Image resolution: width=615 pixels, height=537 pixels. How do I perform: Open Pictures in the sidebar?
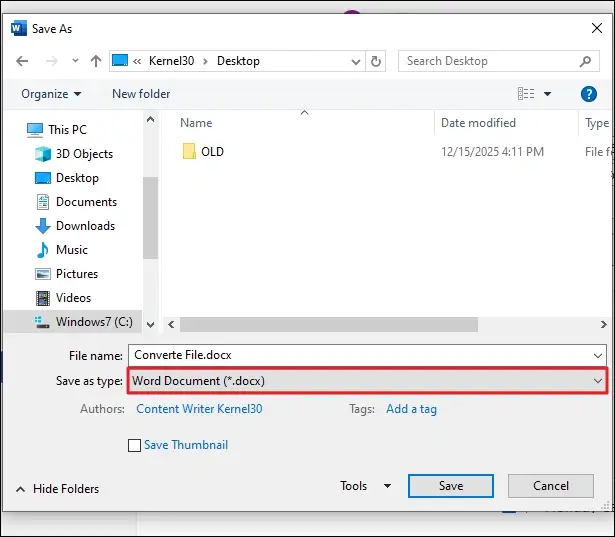click(x=67, y=274)
